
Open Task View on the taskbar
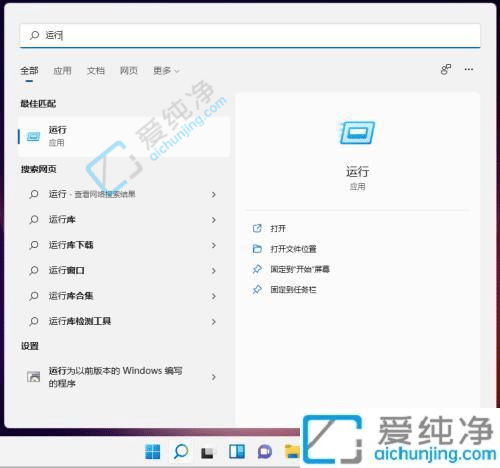pyautogui.click(x=208, y=452)
